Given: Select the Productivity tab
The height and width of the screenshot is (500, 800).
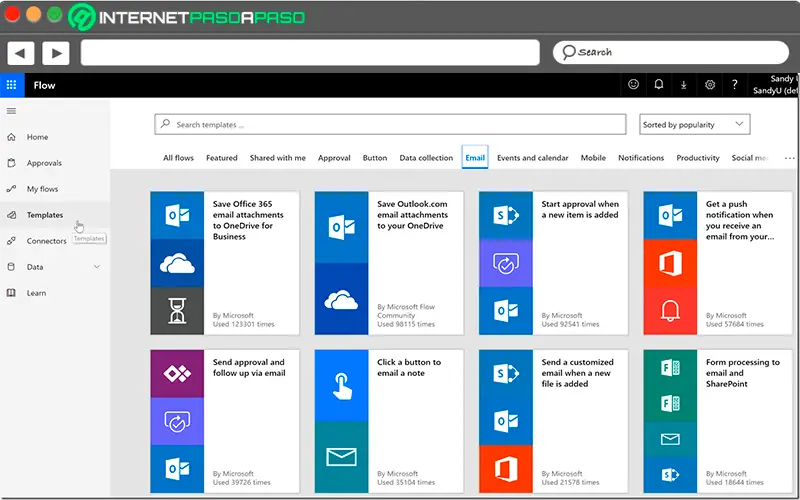Looking at the screenshot, I should coord(698,158).
